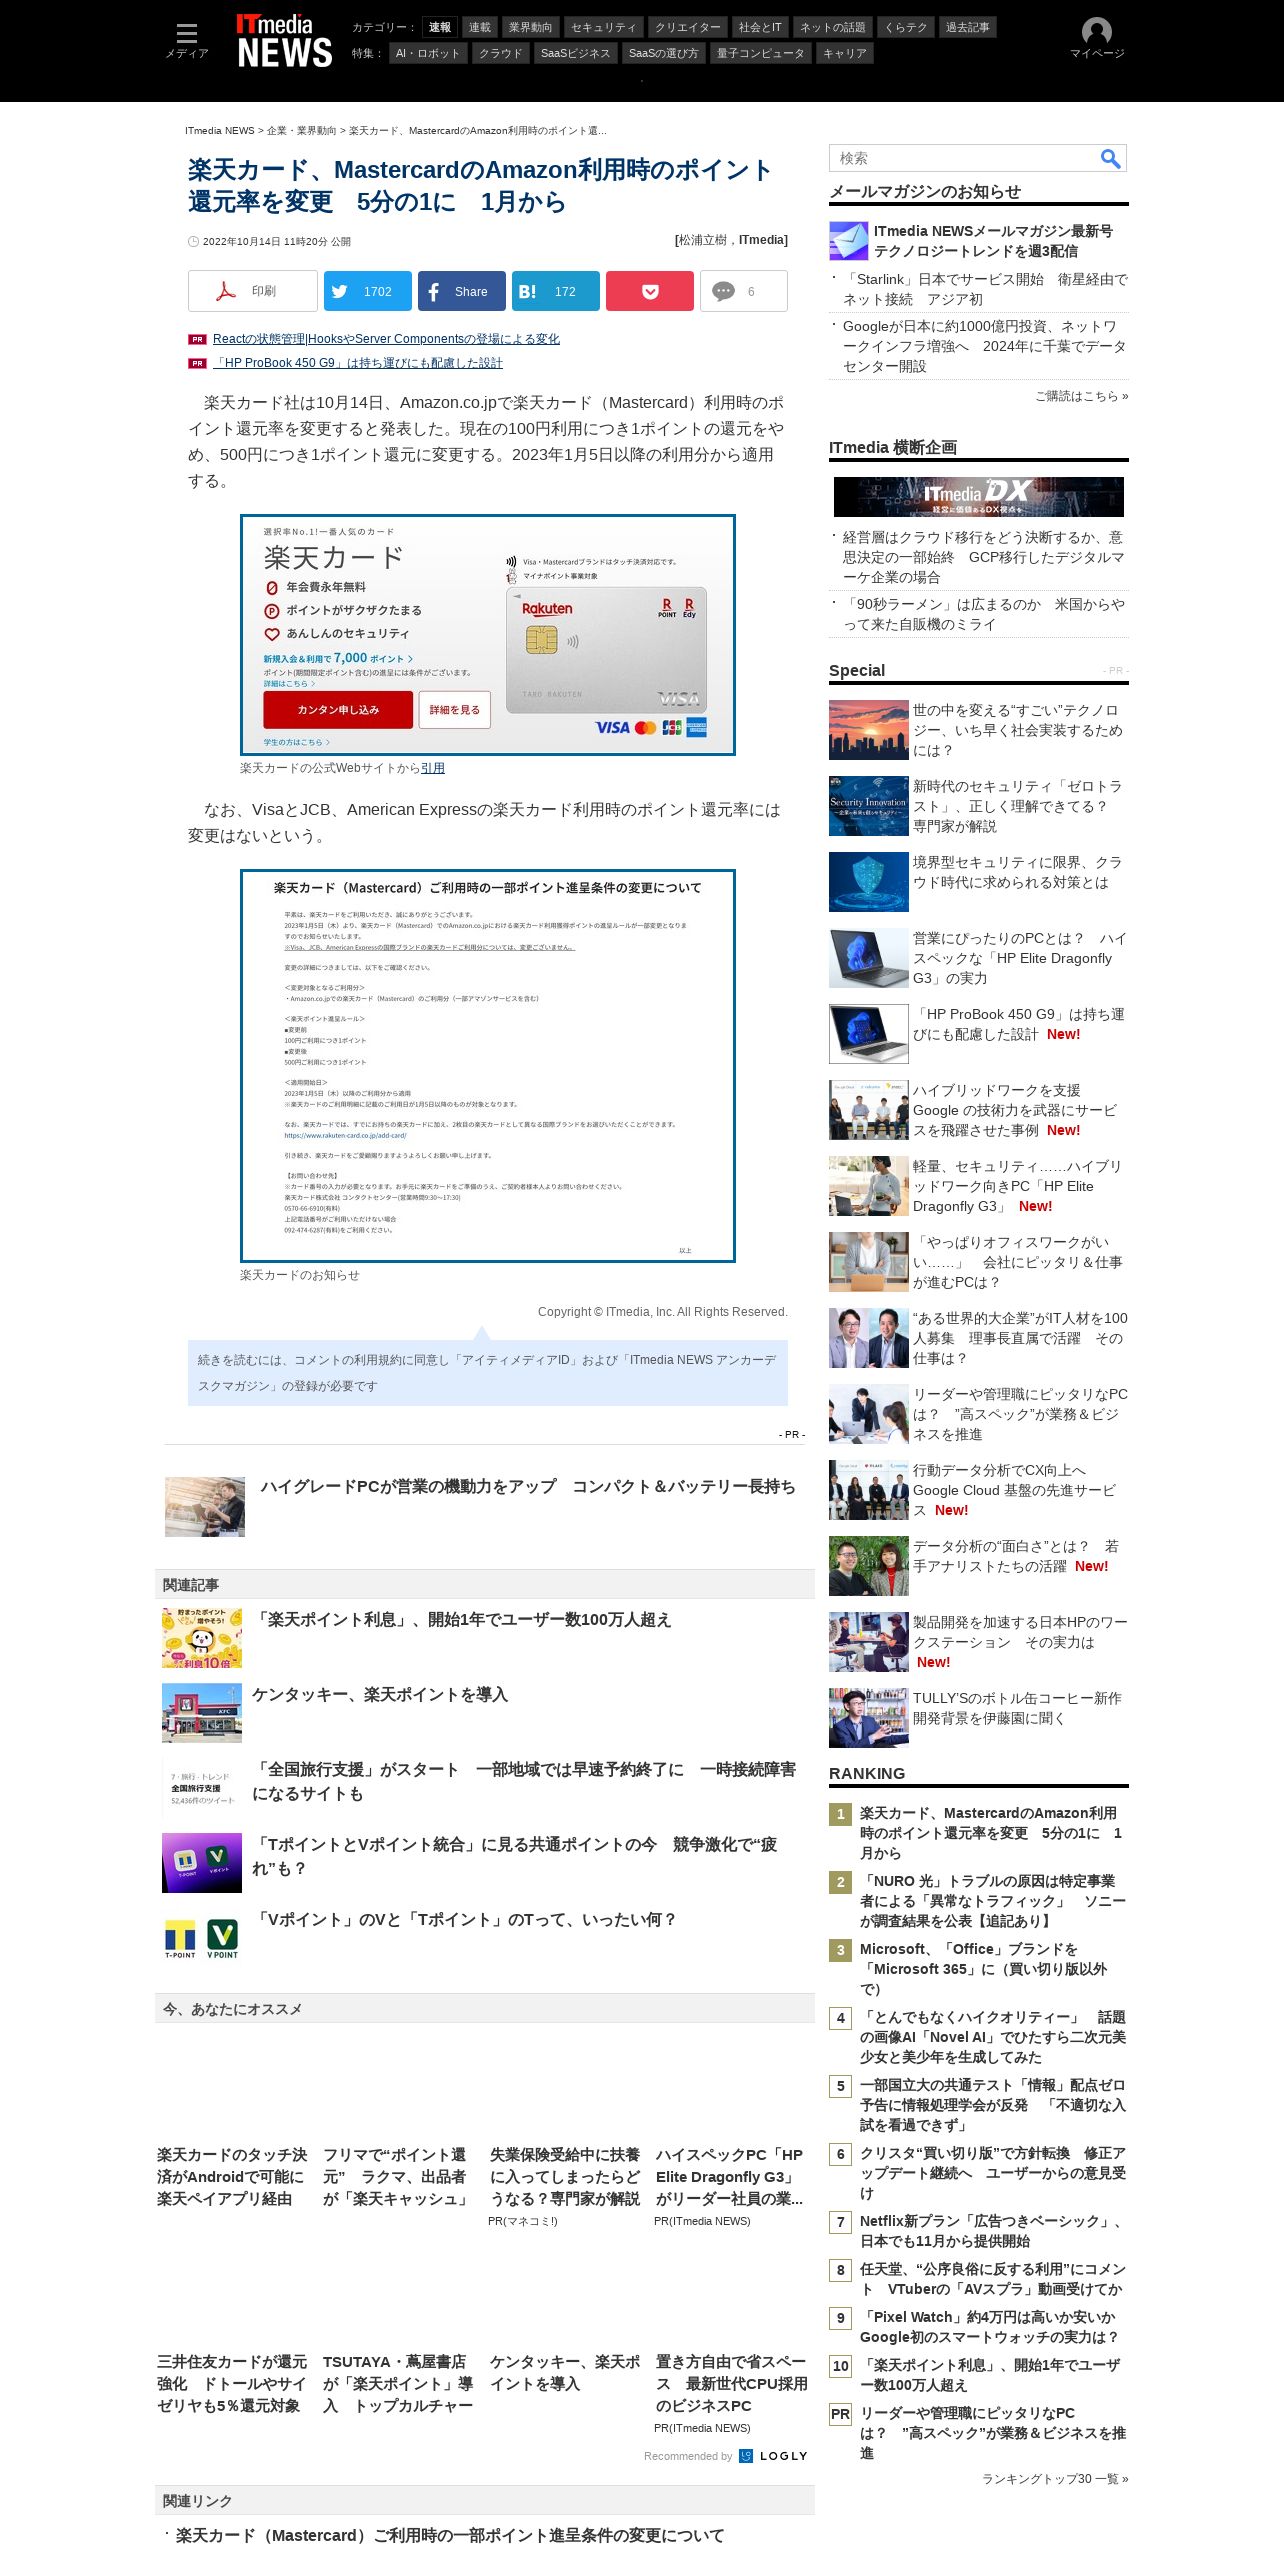This screenshot has height=2568, width=1284.
Task: Open the ネットの話題 category
Action: coord(833,27)
